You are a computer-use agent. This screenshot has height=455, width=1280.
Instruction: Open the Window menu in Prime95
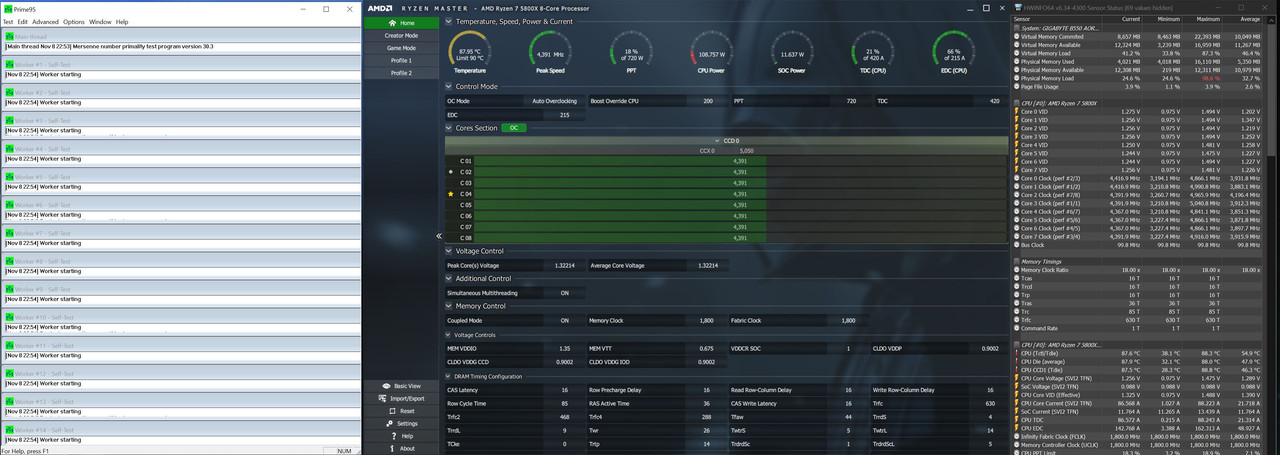click(x=100, y=21)
